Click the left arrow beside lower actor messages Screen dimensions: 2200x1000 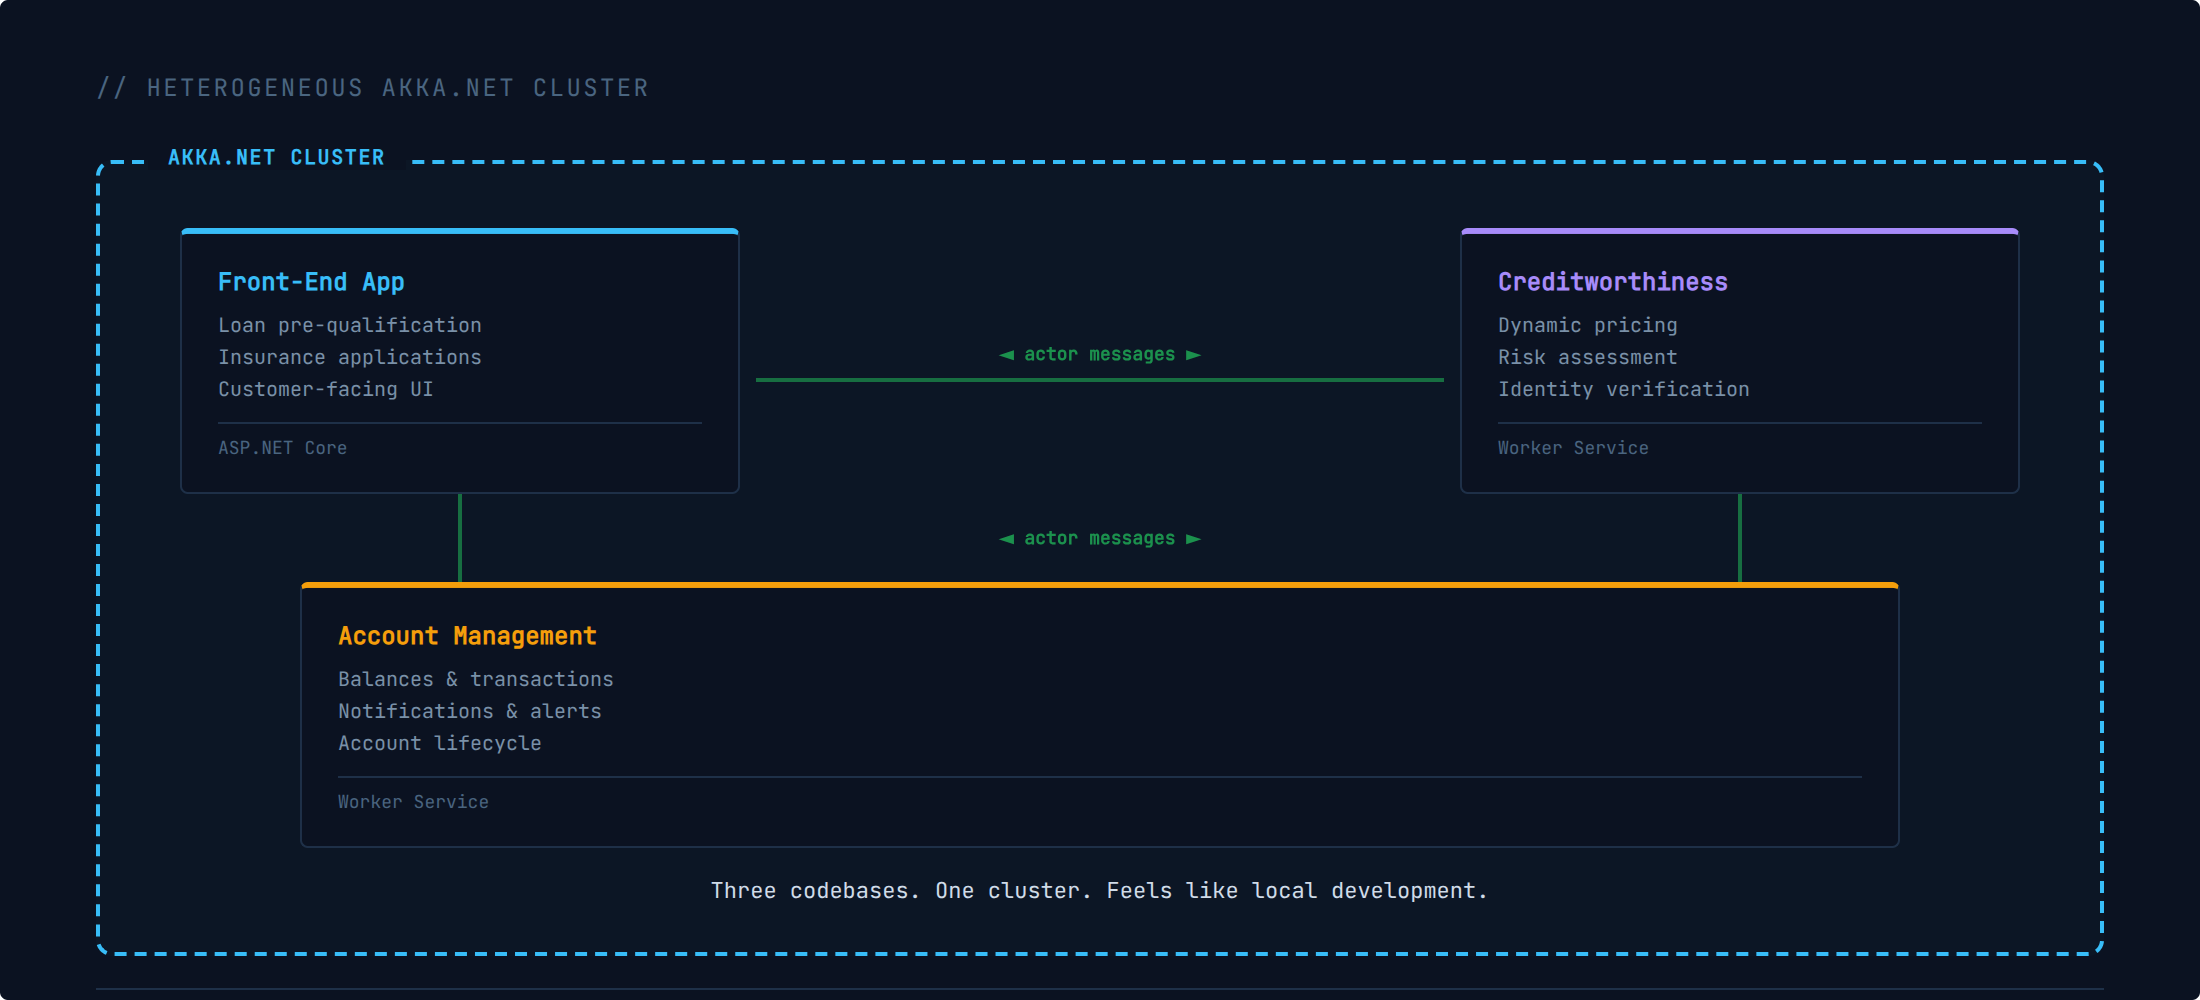coord(1007,539)
